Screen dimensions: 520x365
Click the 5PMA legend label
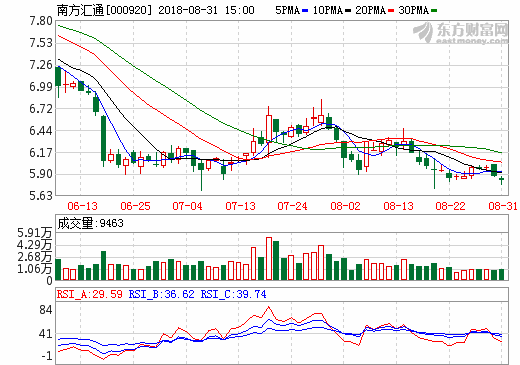click(287, 10)
